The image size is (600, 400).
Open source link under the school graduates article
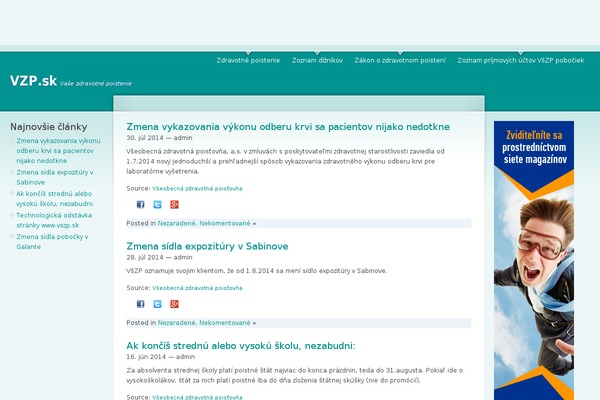click(197, 397)
